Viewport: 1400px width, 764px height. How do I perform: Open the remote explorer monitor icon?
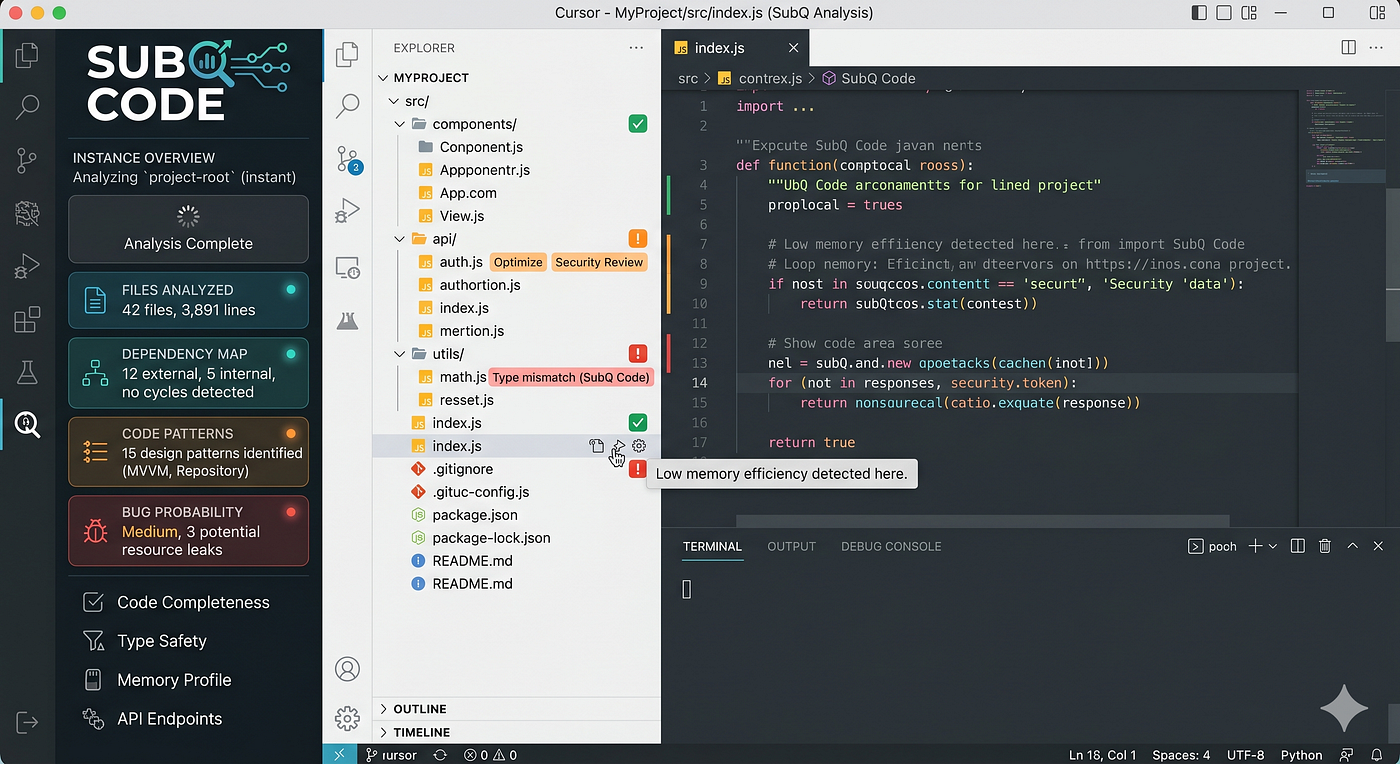(348, 267)
